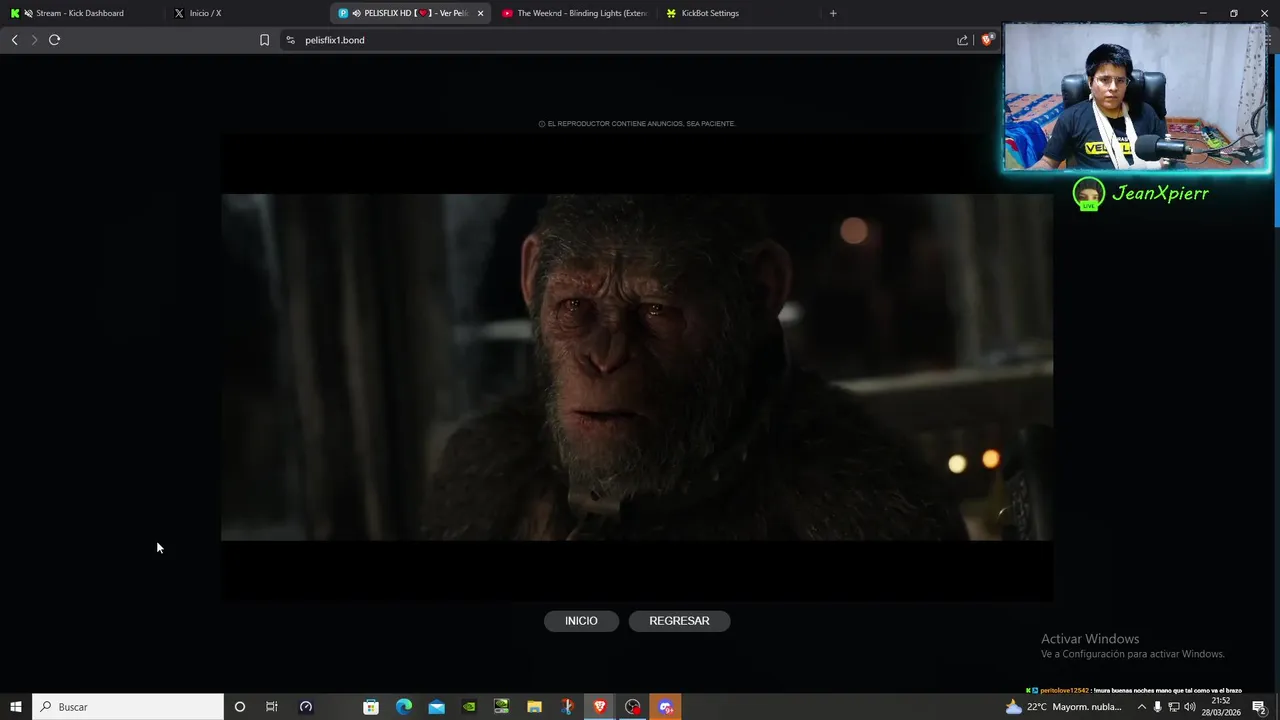Reload the pelisflix page
Viewport: 1280px width, 720px height.
point(54,40)
